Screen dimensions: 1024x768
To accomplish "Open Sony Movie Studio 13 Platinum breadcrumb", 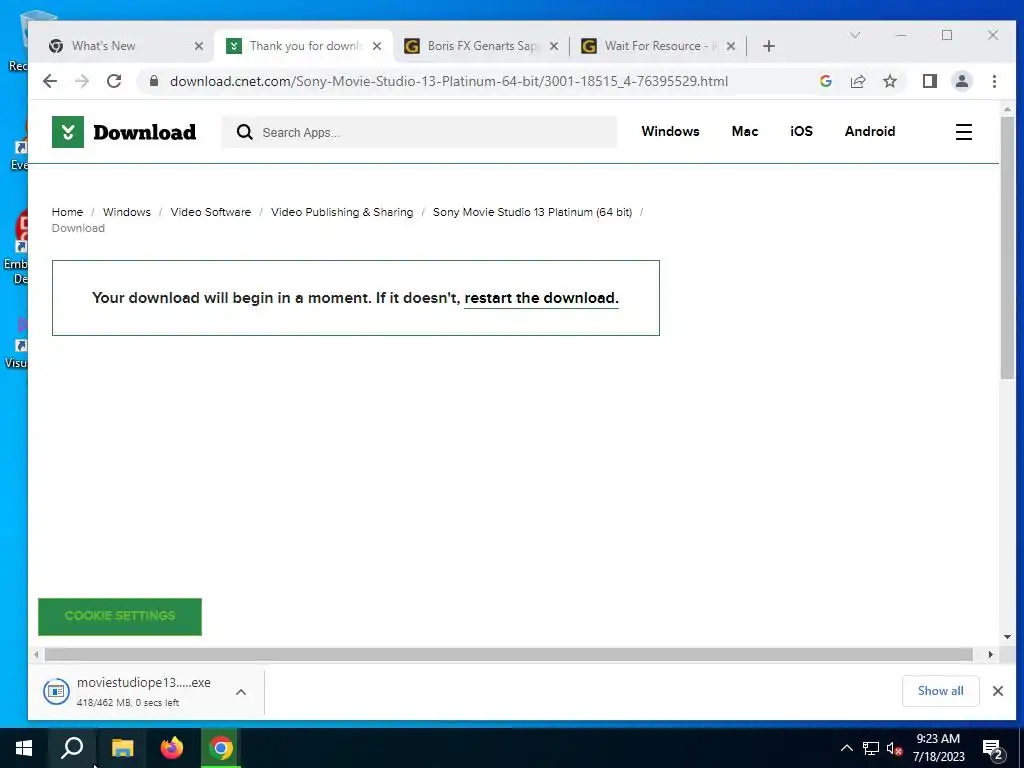I will (x=532, y=212).
